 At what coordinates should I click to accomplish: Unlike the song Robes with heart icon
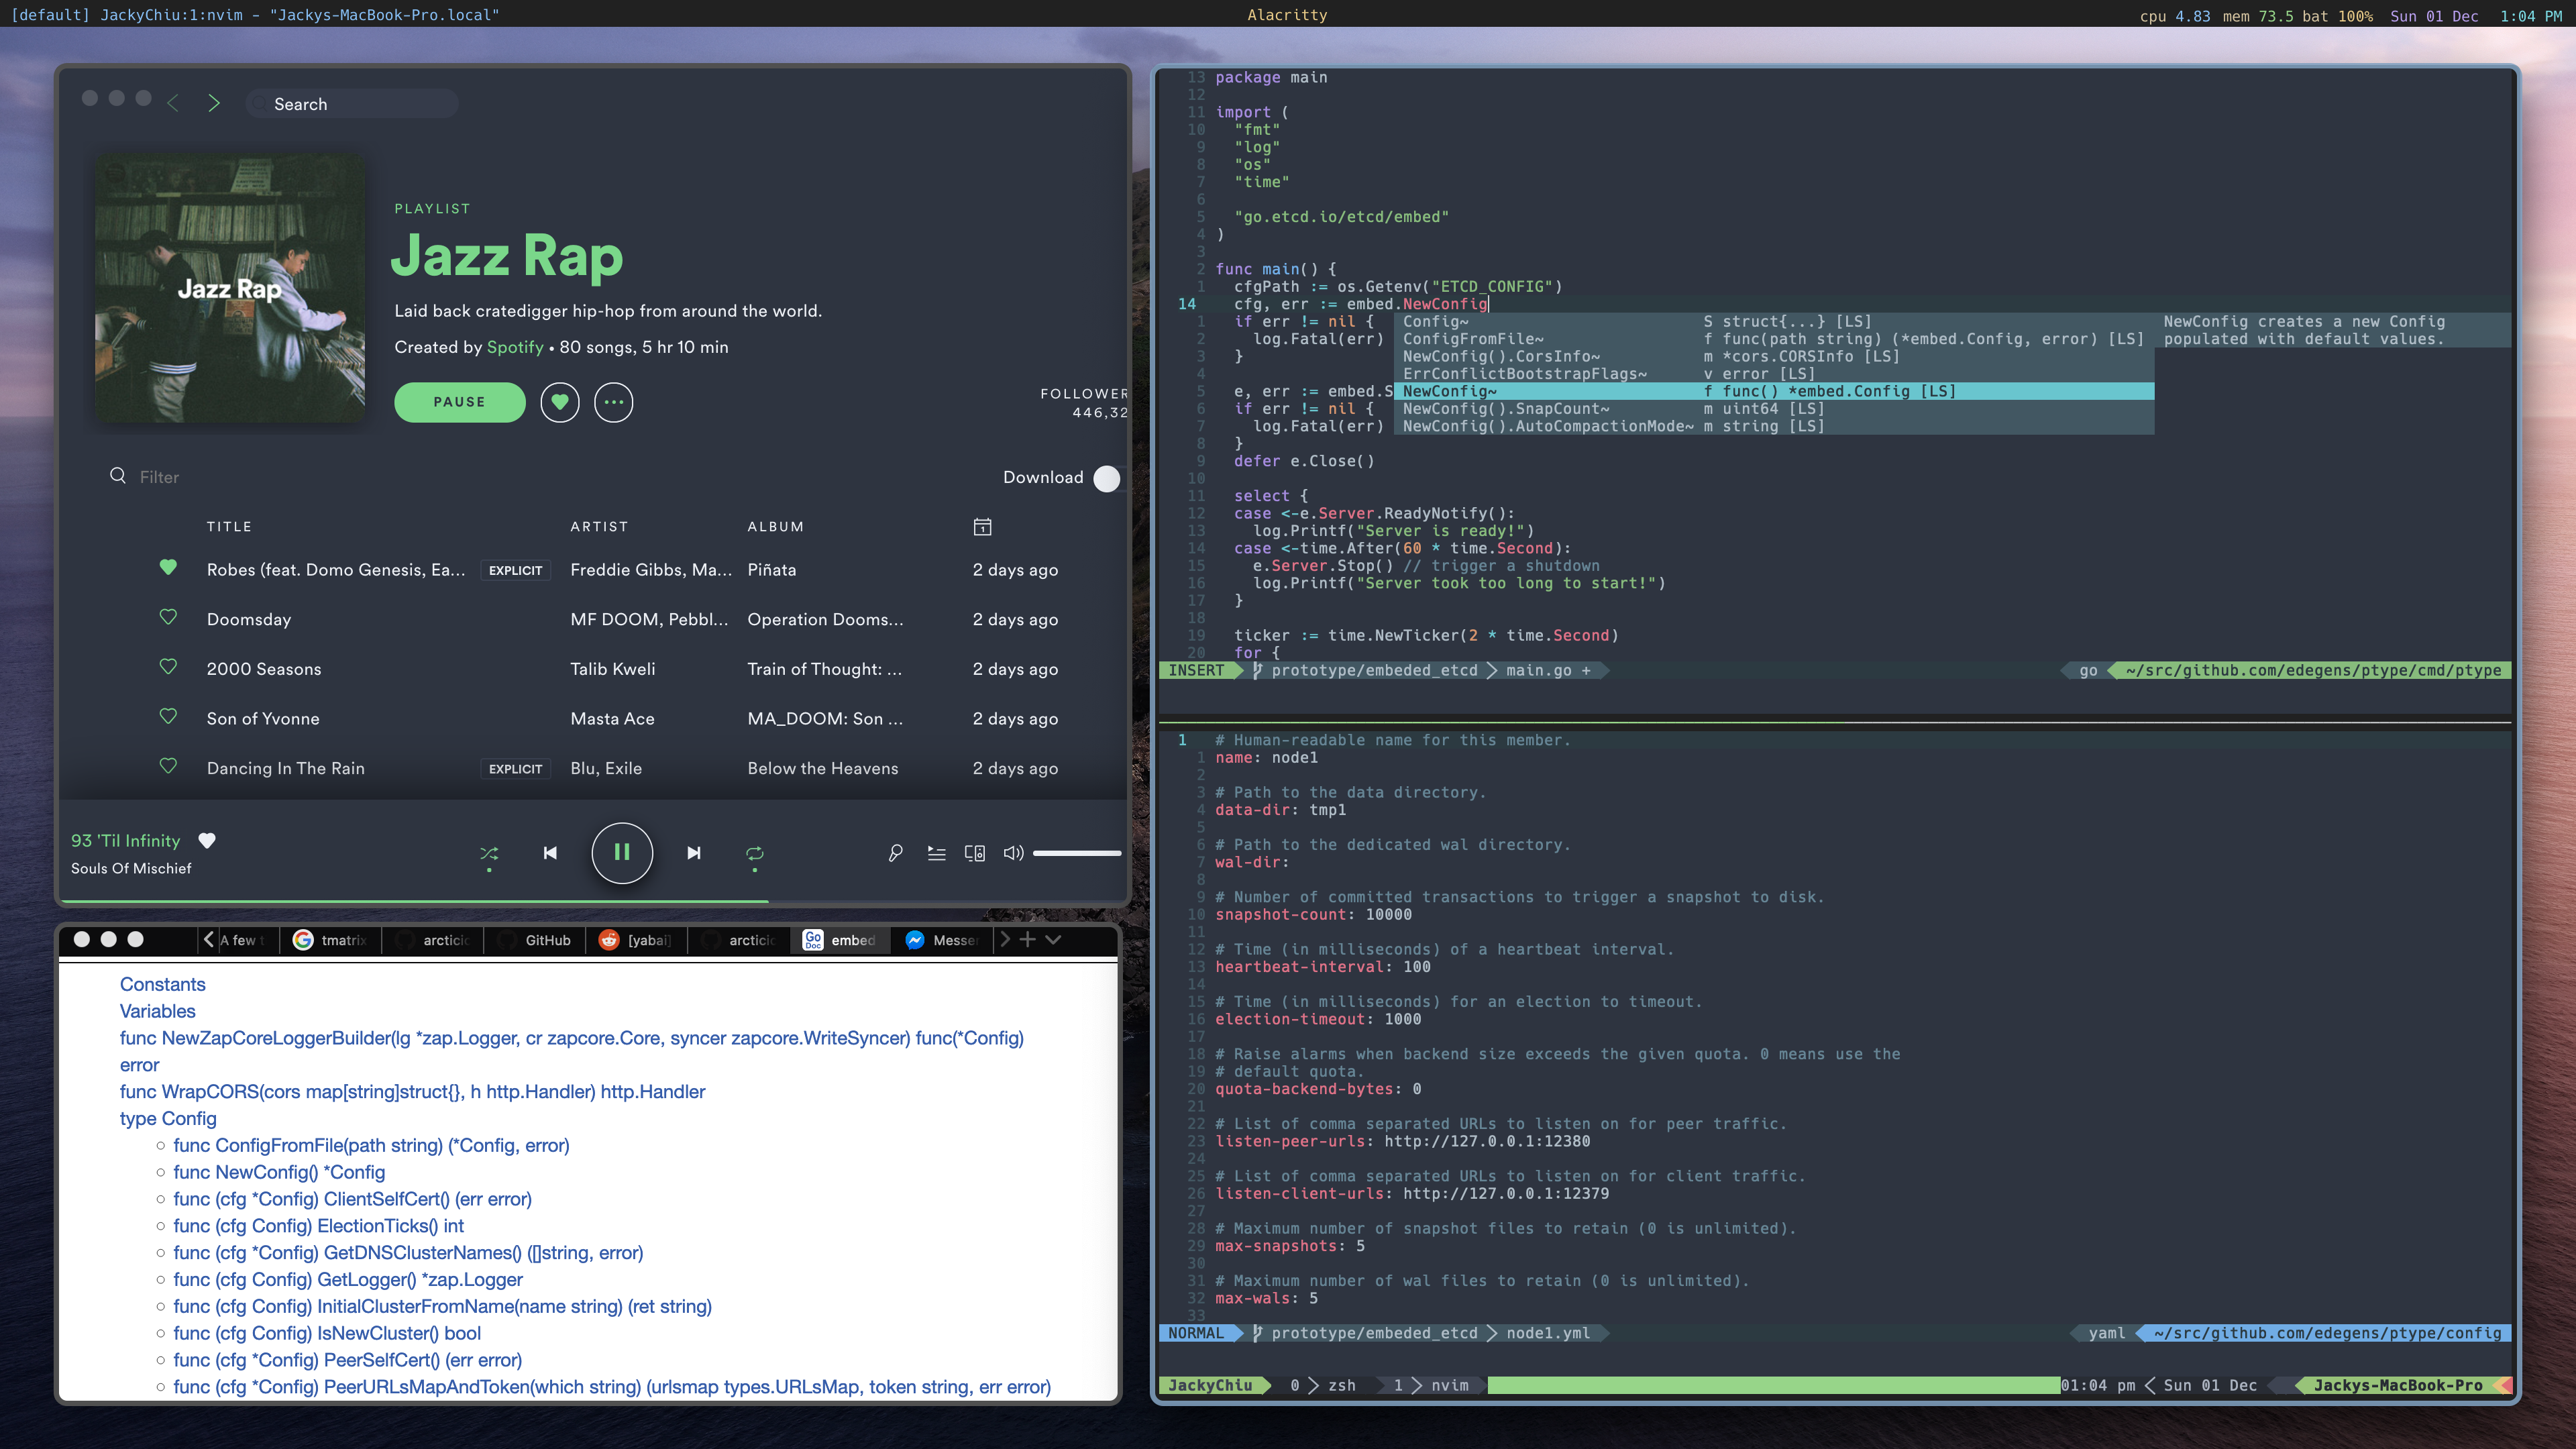point(168,568)
